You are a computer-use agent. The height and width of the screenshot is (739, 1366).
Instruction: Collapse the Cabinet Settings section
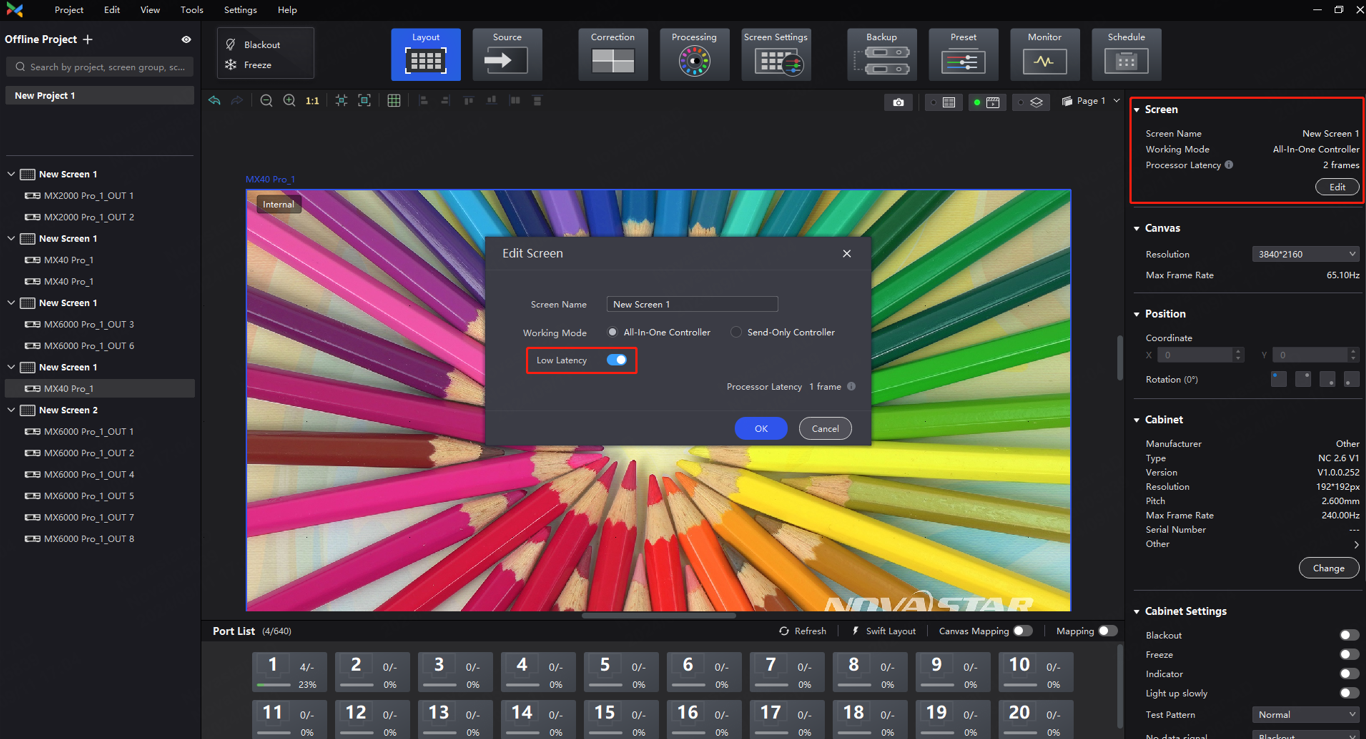(x=1137, y=611)
